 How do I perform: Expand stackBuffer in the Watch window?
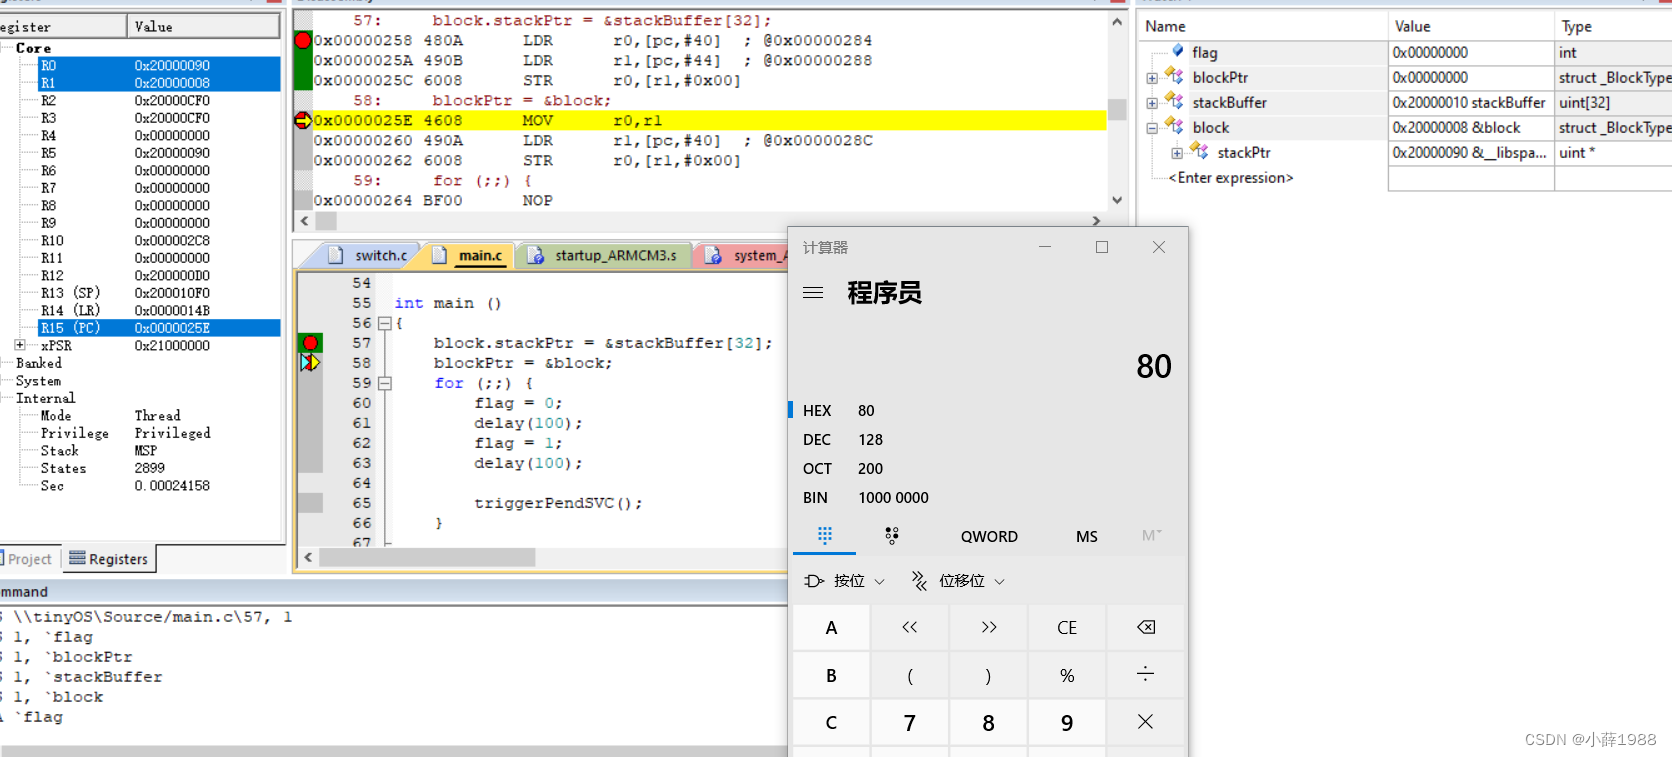1152,103
